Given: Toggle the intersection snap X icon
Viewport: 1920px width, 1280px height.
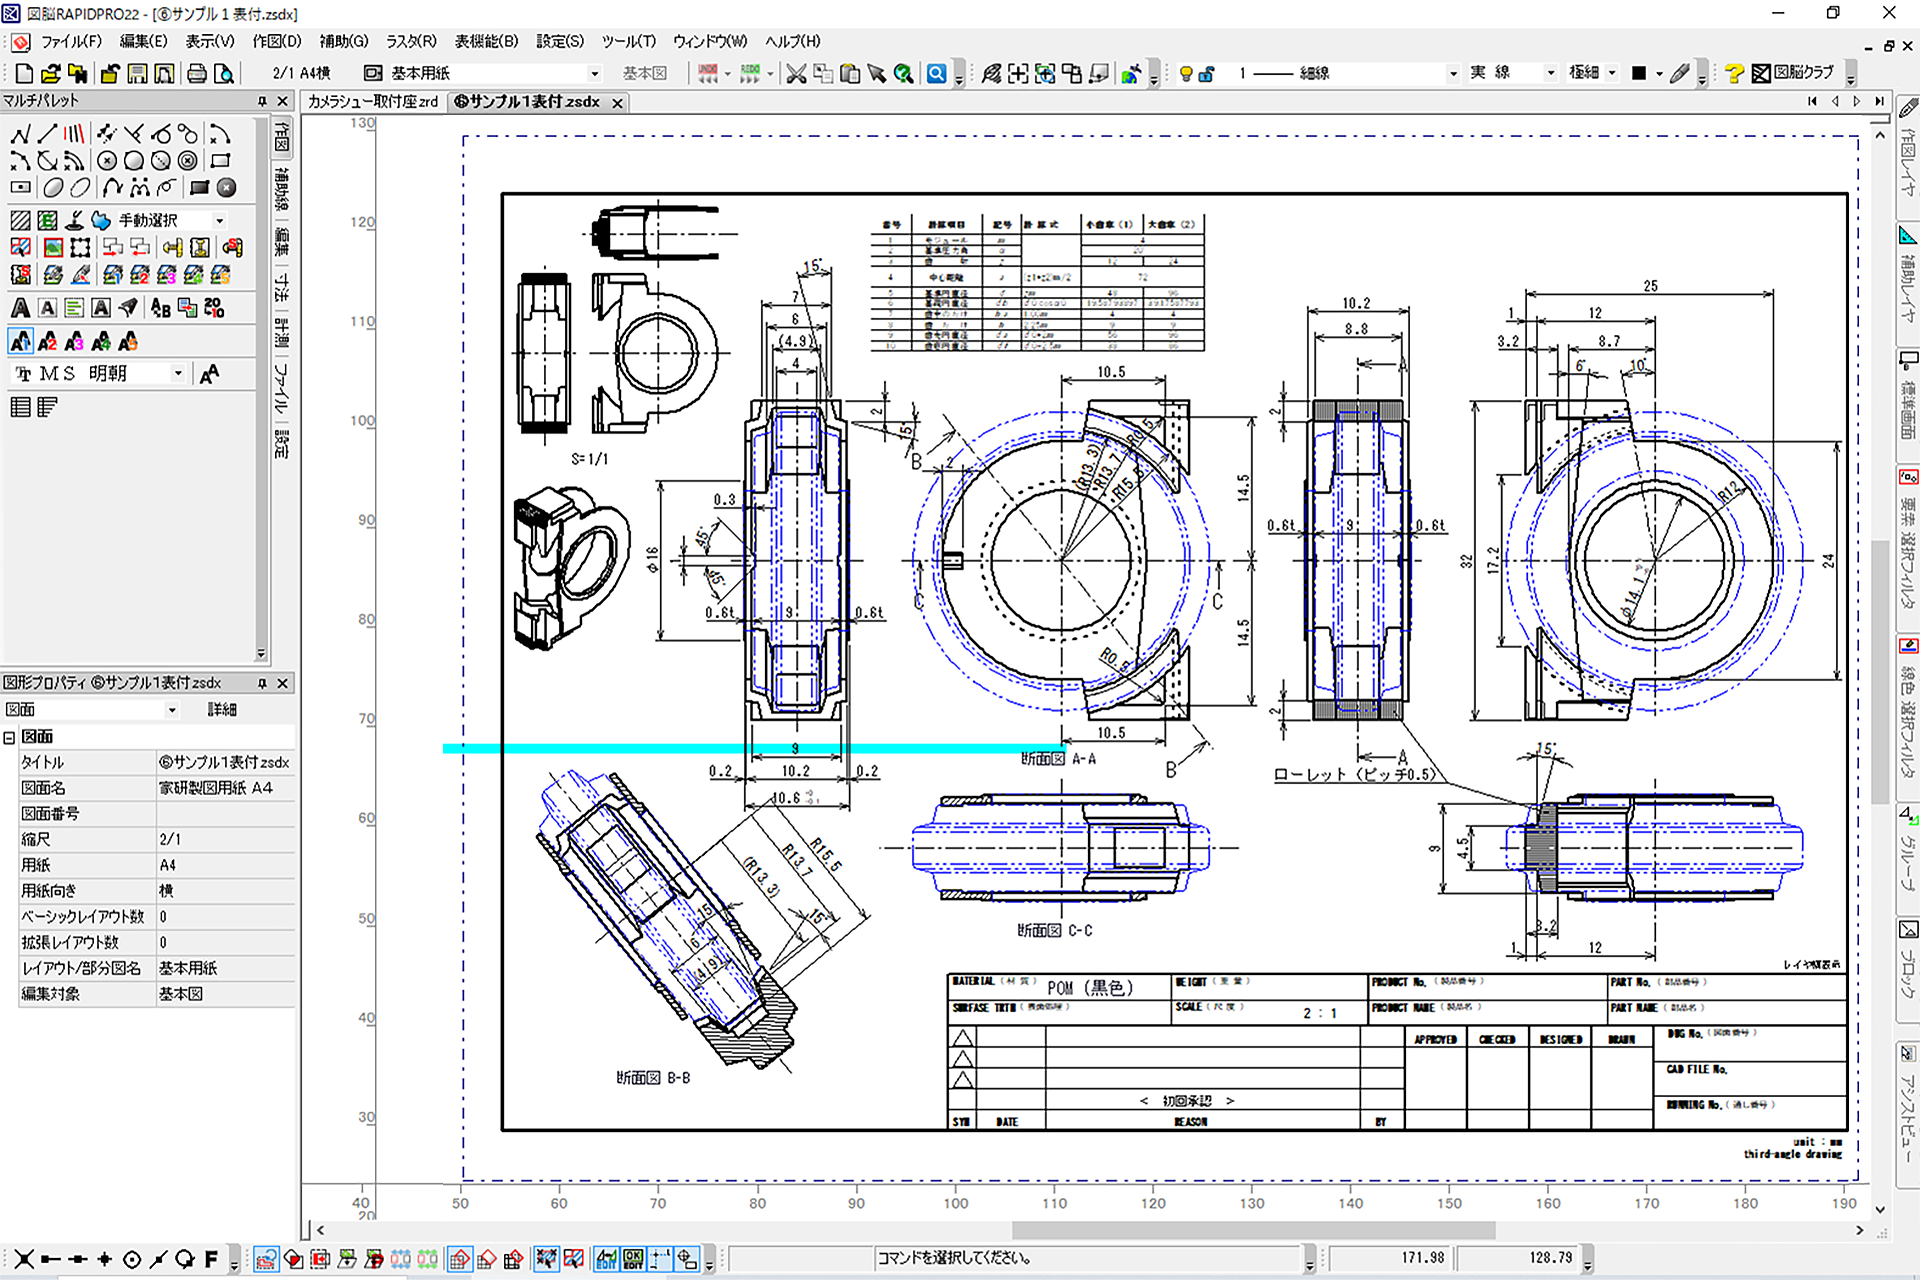Looking at the screenshot, I should point(24,1259).
